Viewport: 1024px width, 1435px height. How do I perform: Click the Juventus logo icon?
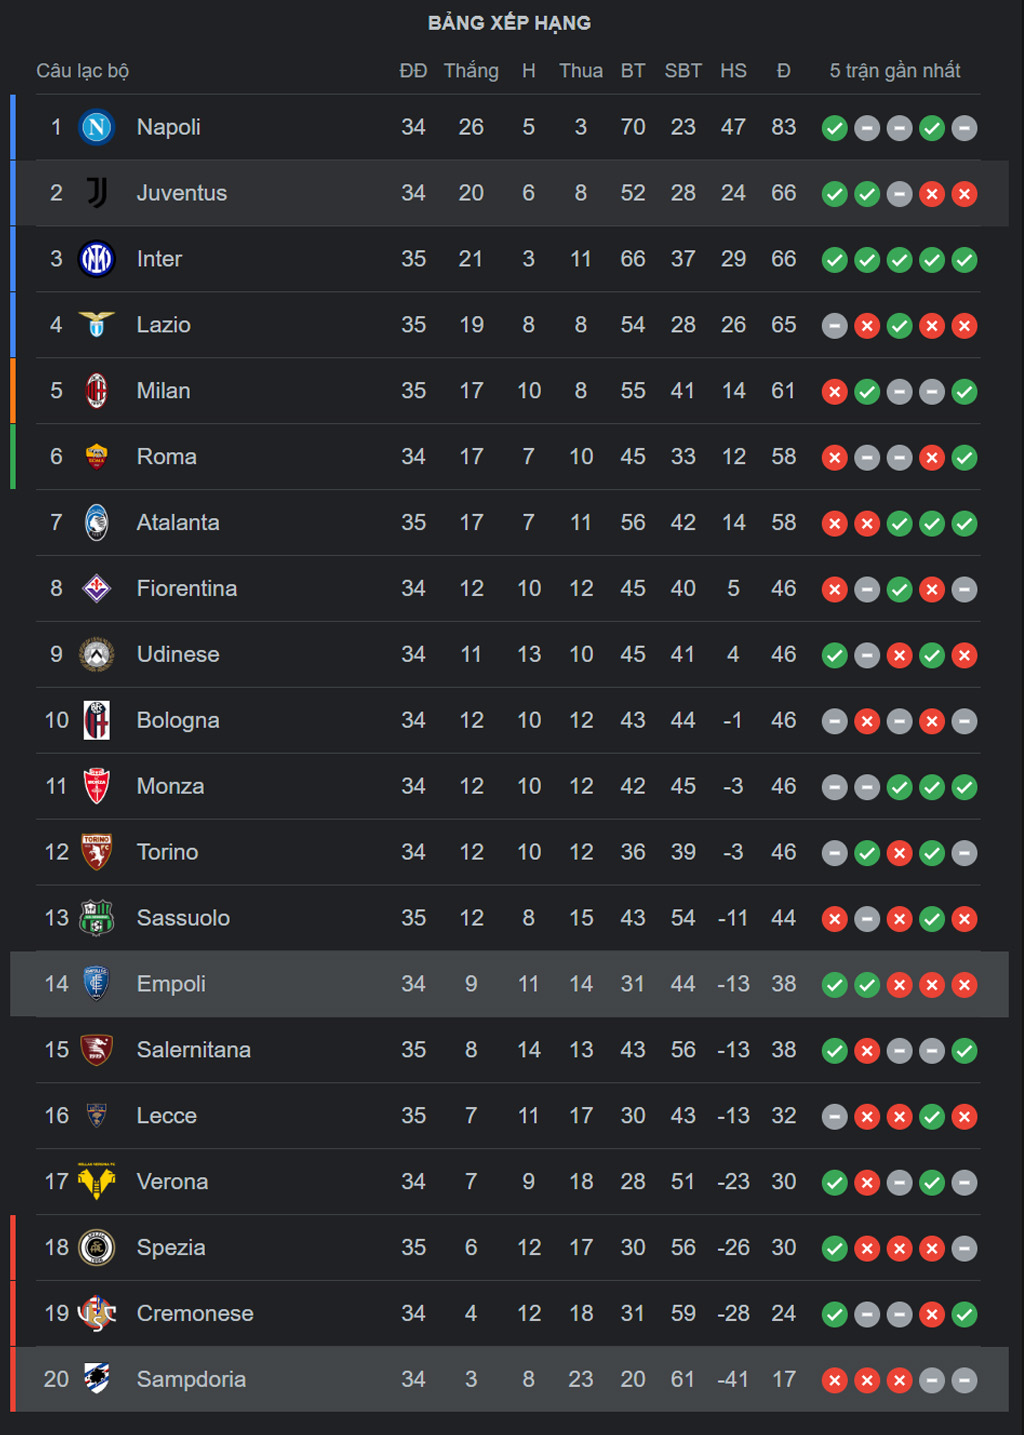pos(97,193)
